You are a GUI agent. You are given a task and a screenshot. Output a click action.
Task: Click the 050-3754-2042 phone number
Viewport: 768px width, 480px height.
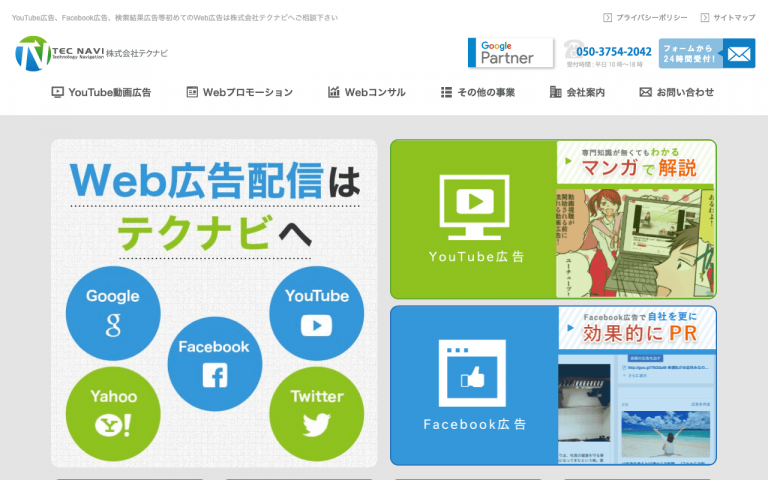point(614,51)
